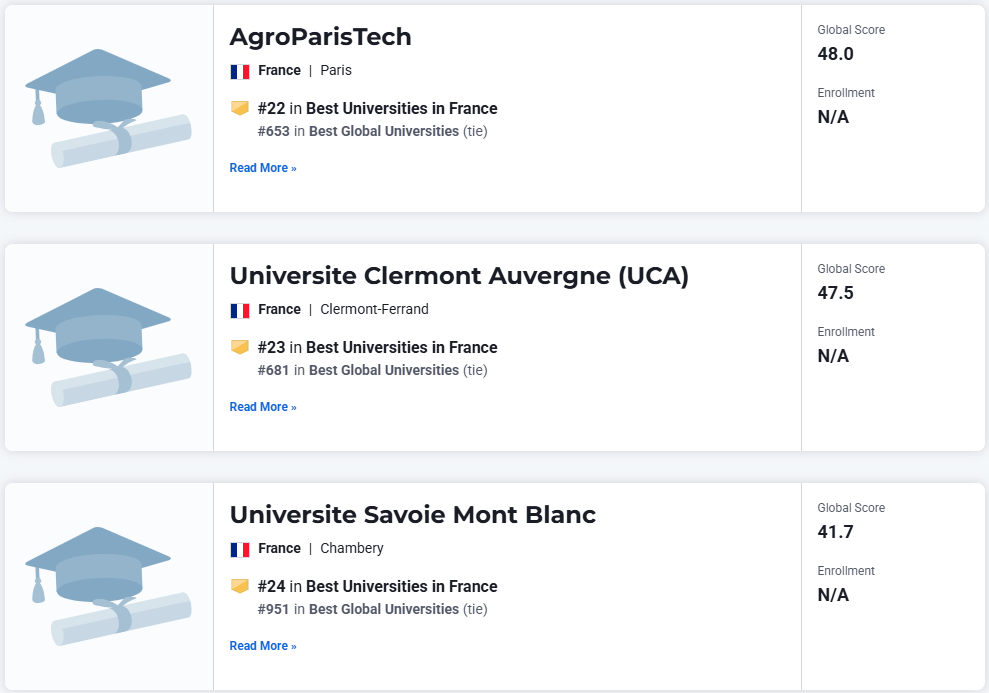Open the Universite Clermont Auvergne (UCA) title
This screenshot has width=989, height=693.
tap(459, 276)
